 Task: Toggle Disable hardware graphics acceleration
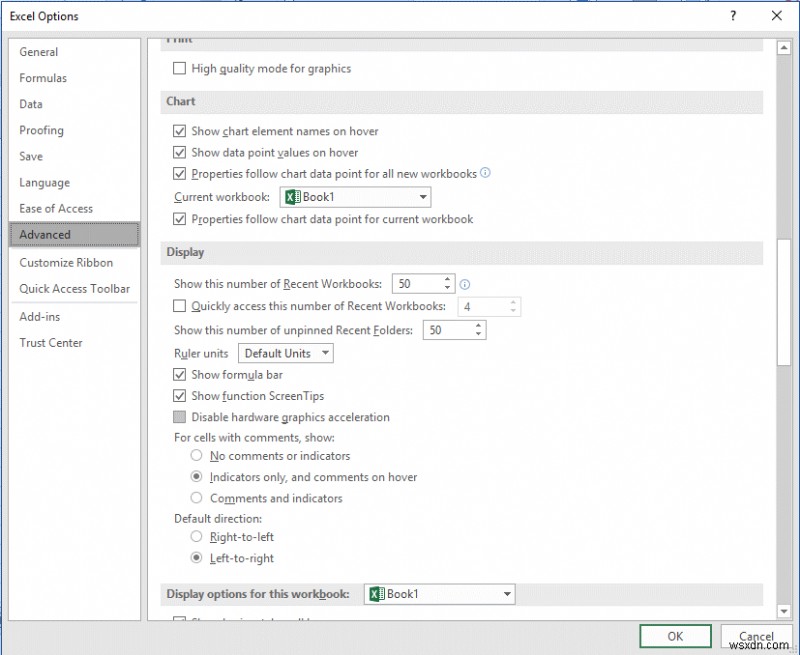click(179, 417)
